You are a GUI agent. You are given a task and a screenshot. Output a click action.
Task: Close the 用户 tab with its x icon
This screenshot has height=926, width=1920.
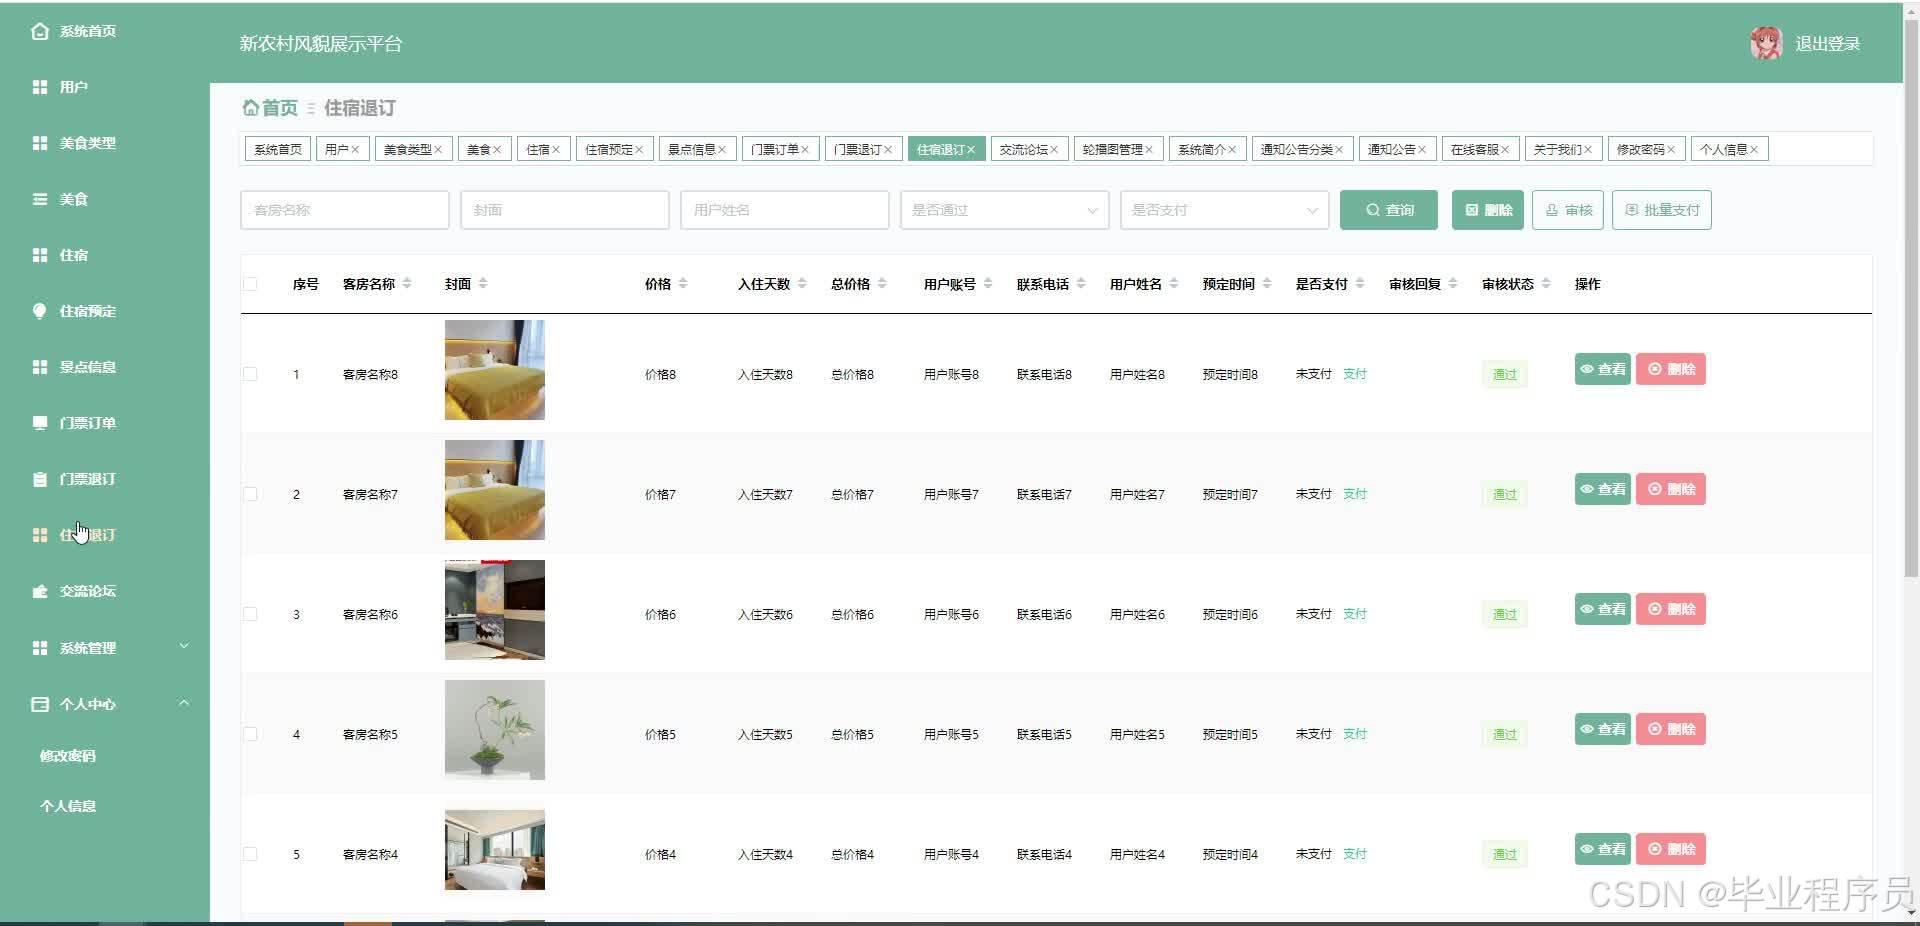click(x=355, y=150)
